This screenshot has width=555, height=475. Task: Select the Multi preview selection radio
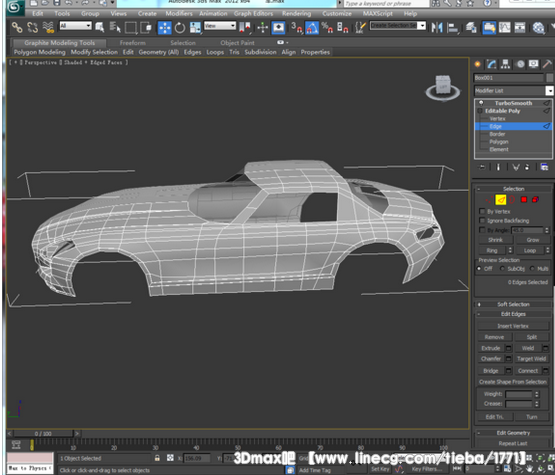click(x=532, y=269)
